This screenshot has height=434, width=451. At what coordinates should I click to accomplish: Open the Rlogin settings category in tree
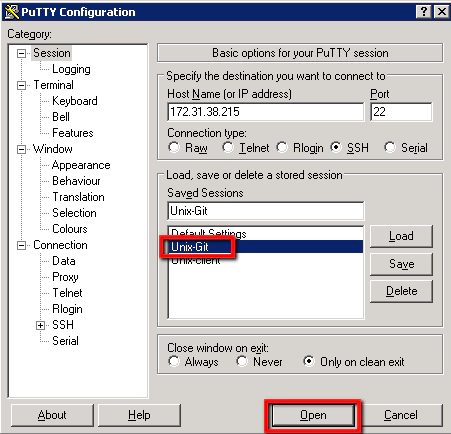(67, 309)
